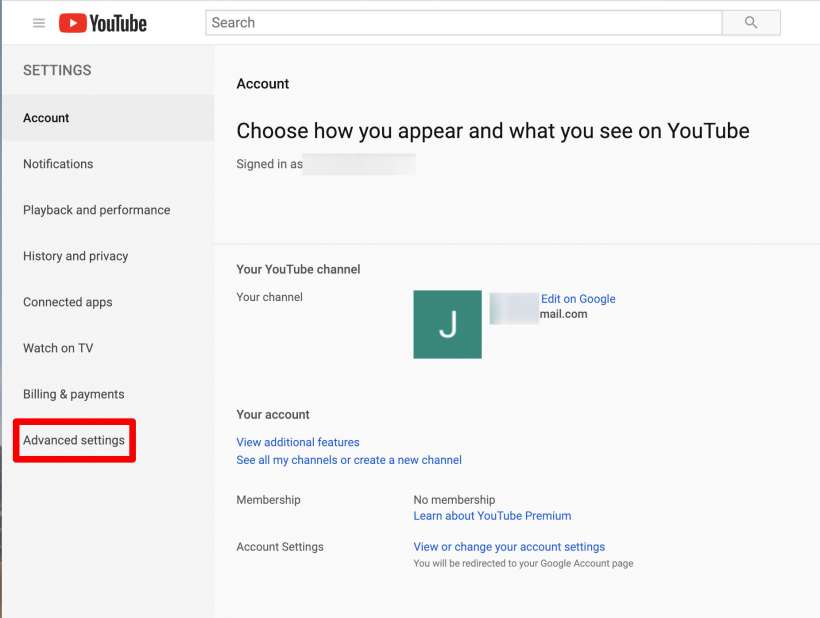Open Playback and performance settings
Image resolution: width=820 pixels, height=618 pixels.
tap(97, 210)
